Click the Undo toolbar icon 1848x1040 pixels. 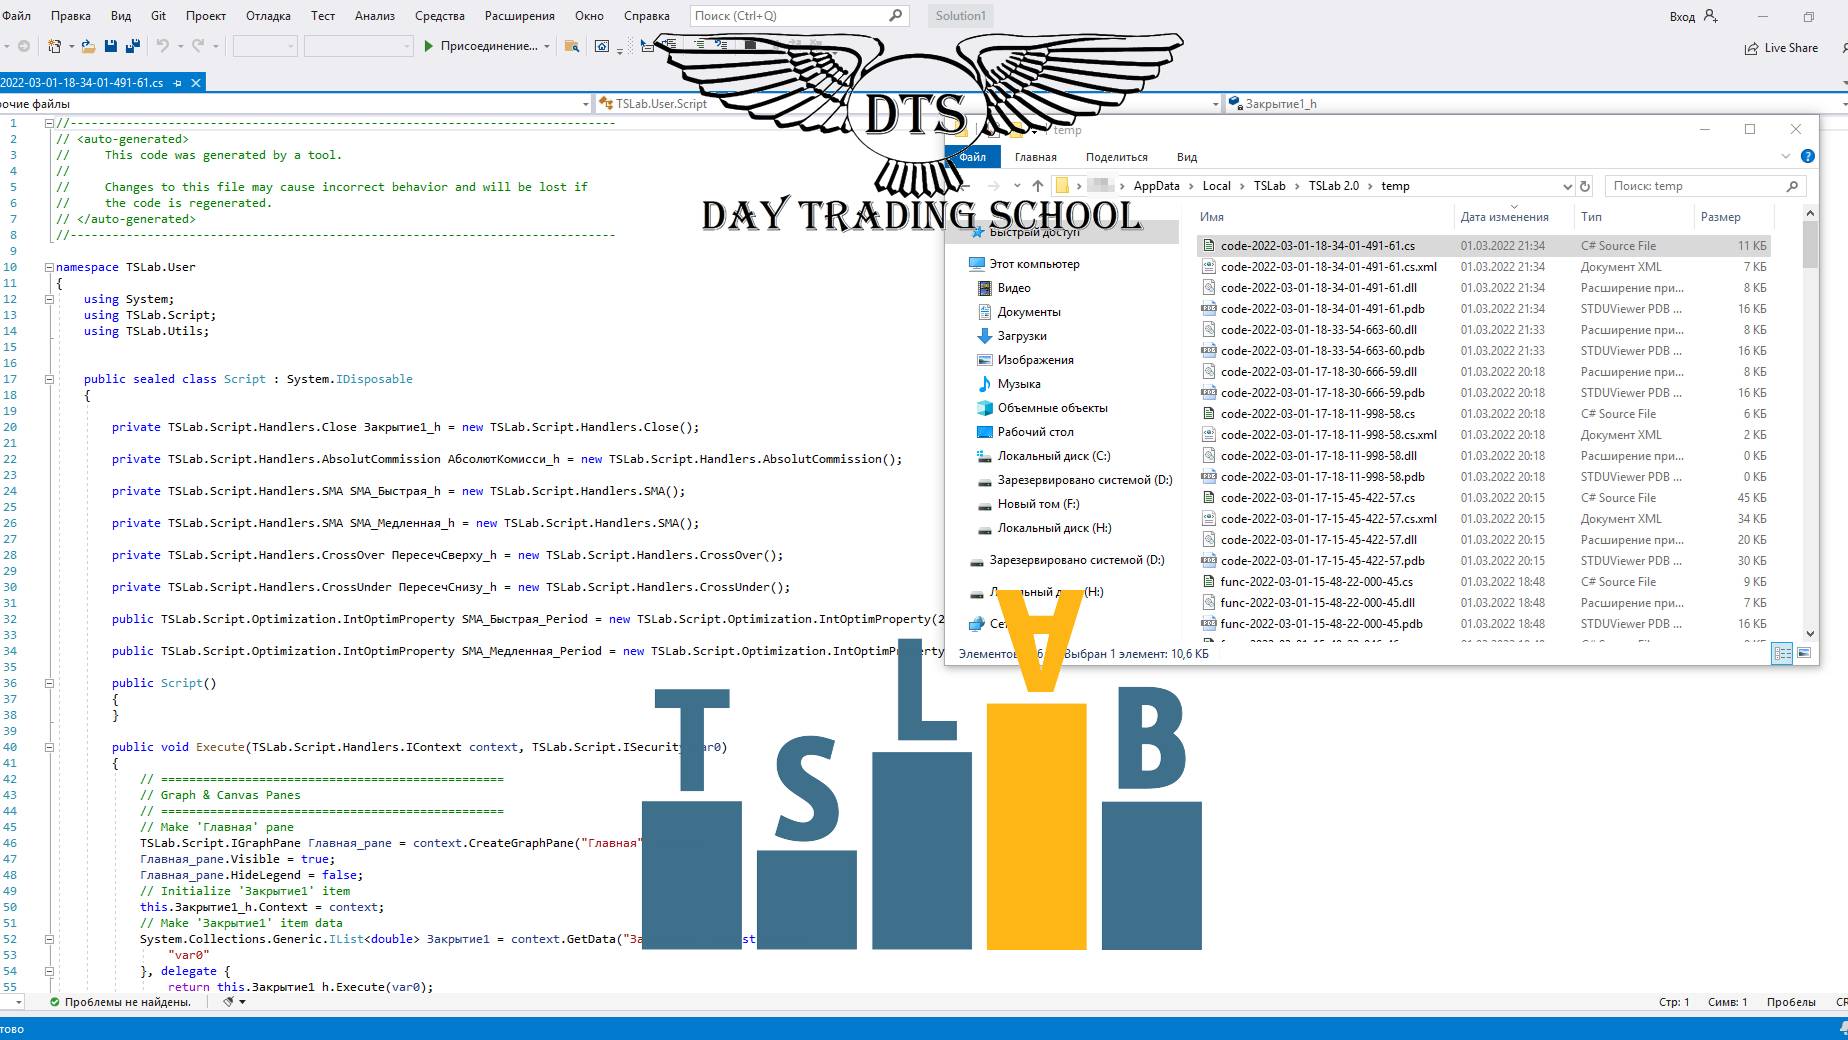162,46
